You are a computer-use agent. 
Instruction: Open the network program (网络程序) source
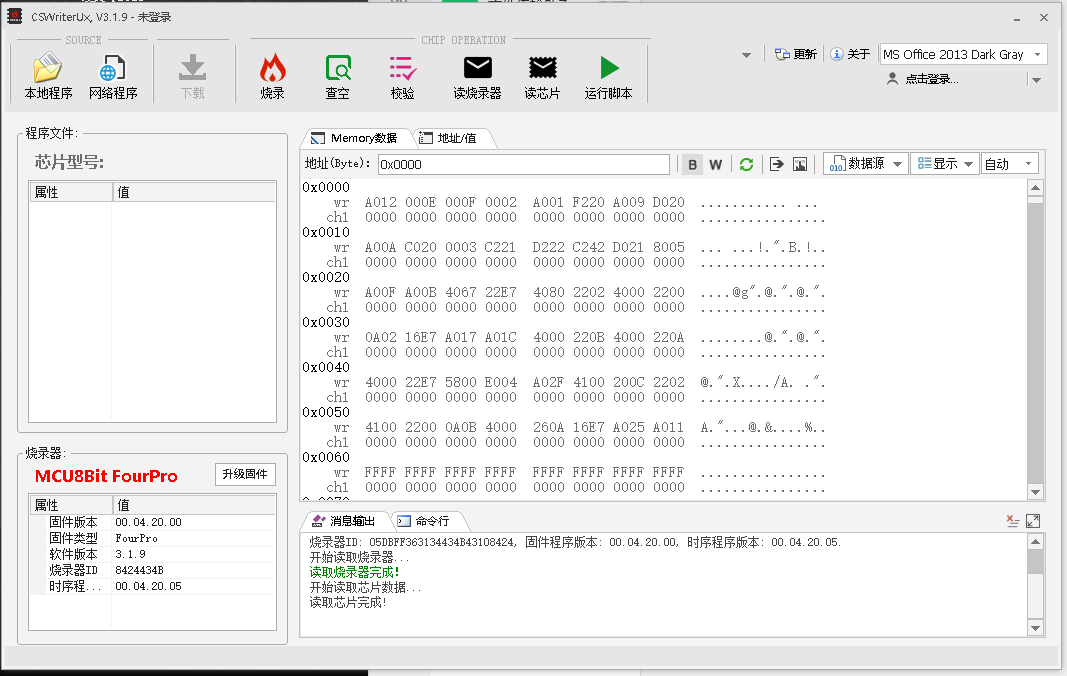[x=113, y=76]
